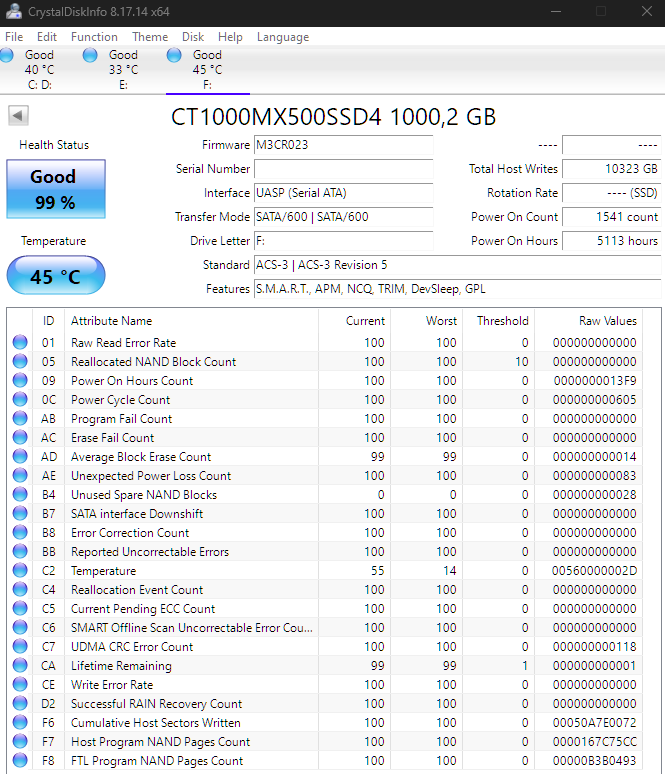
Task: Click the Standard field ACS-3 Revision 5
Action: click(458, 265)
